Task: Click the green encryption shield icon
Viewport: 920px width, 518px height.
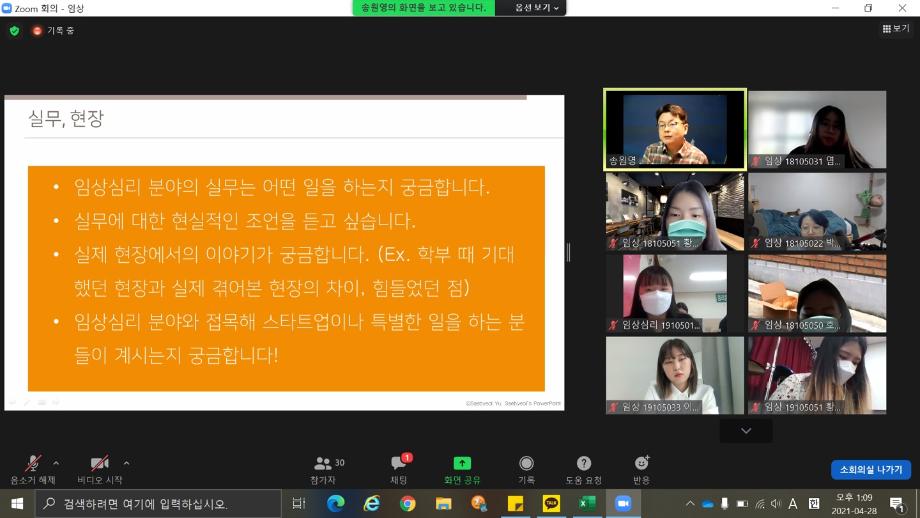Action: (14, 30)
